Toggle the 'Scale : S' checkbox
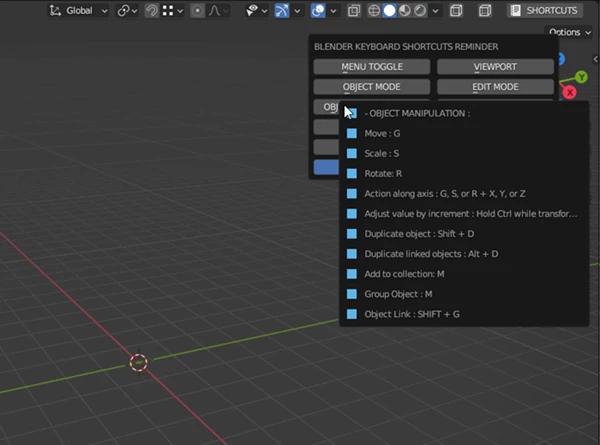 [352, 153]
